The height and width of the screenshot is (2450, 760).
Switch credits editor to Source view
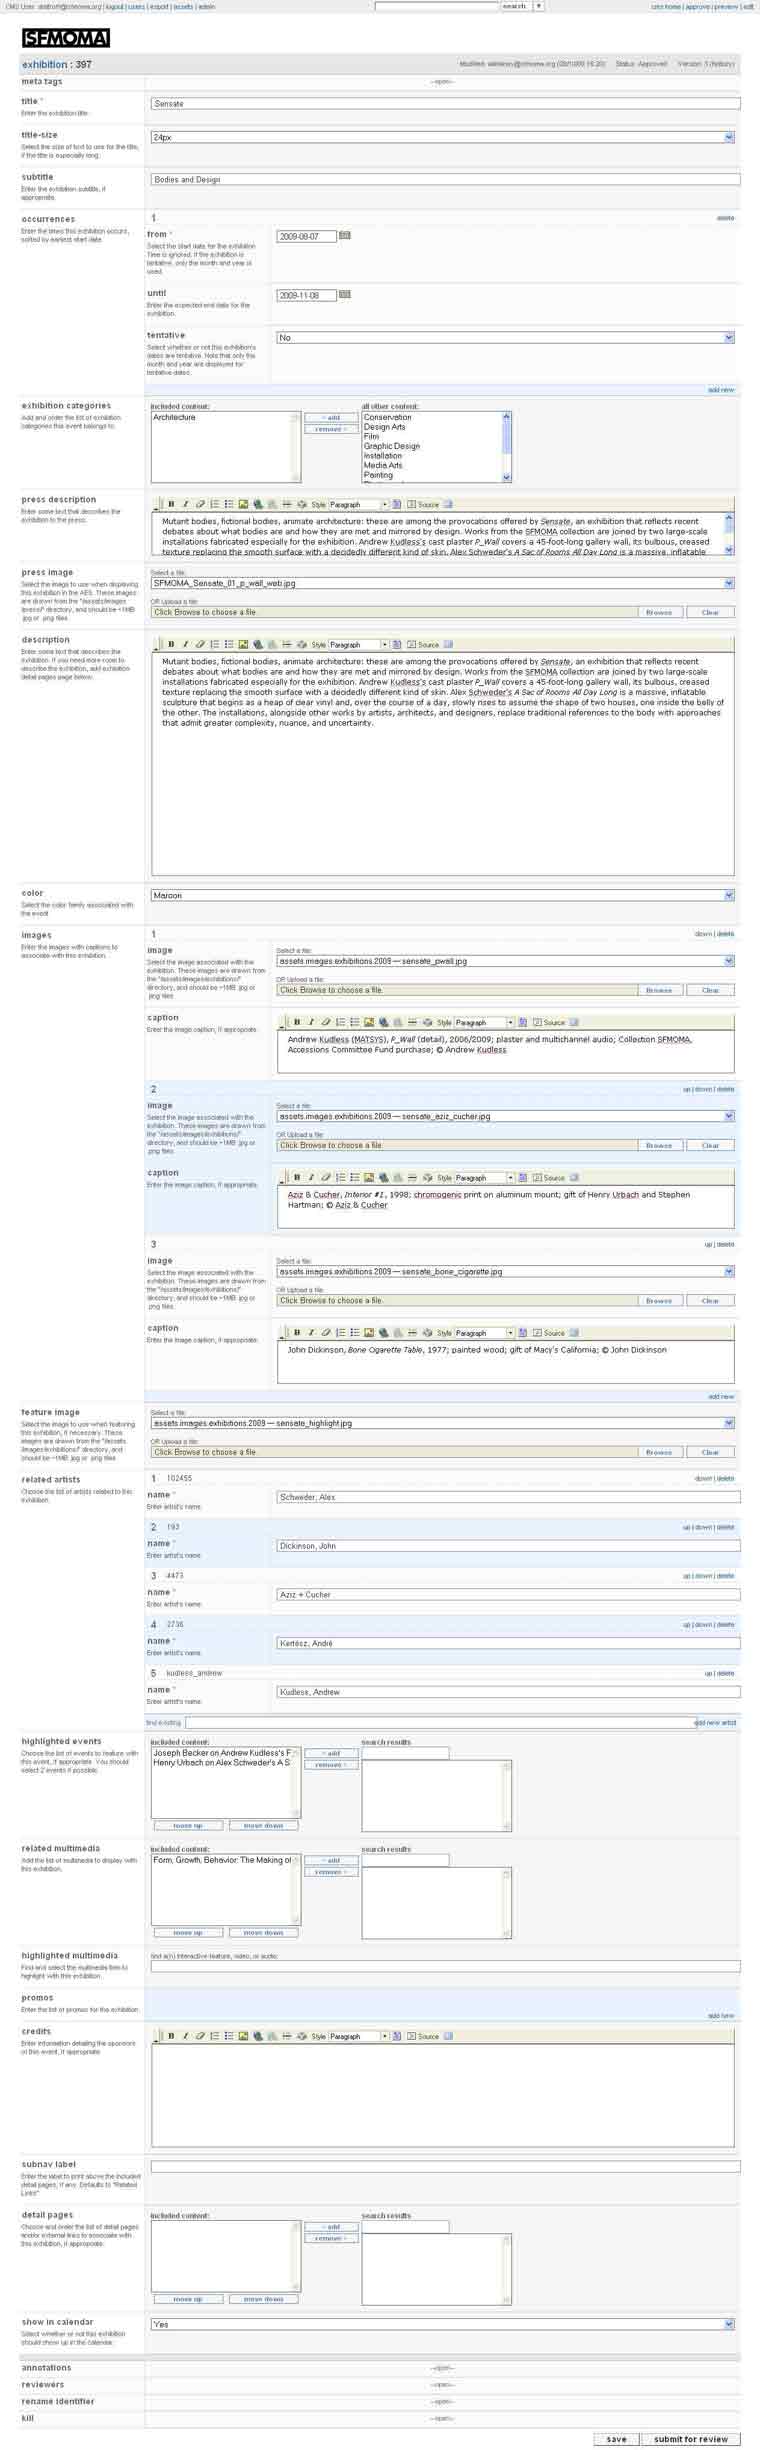[427, 2036]
